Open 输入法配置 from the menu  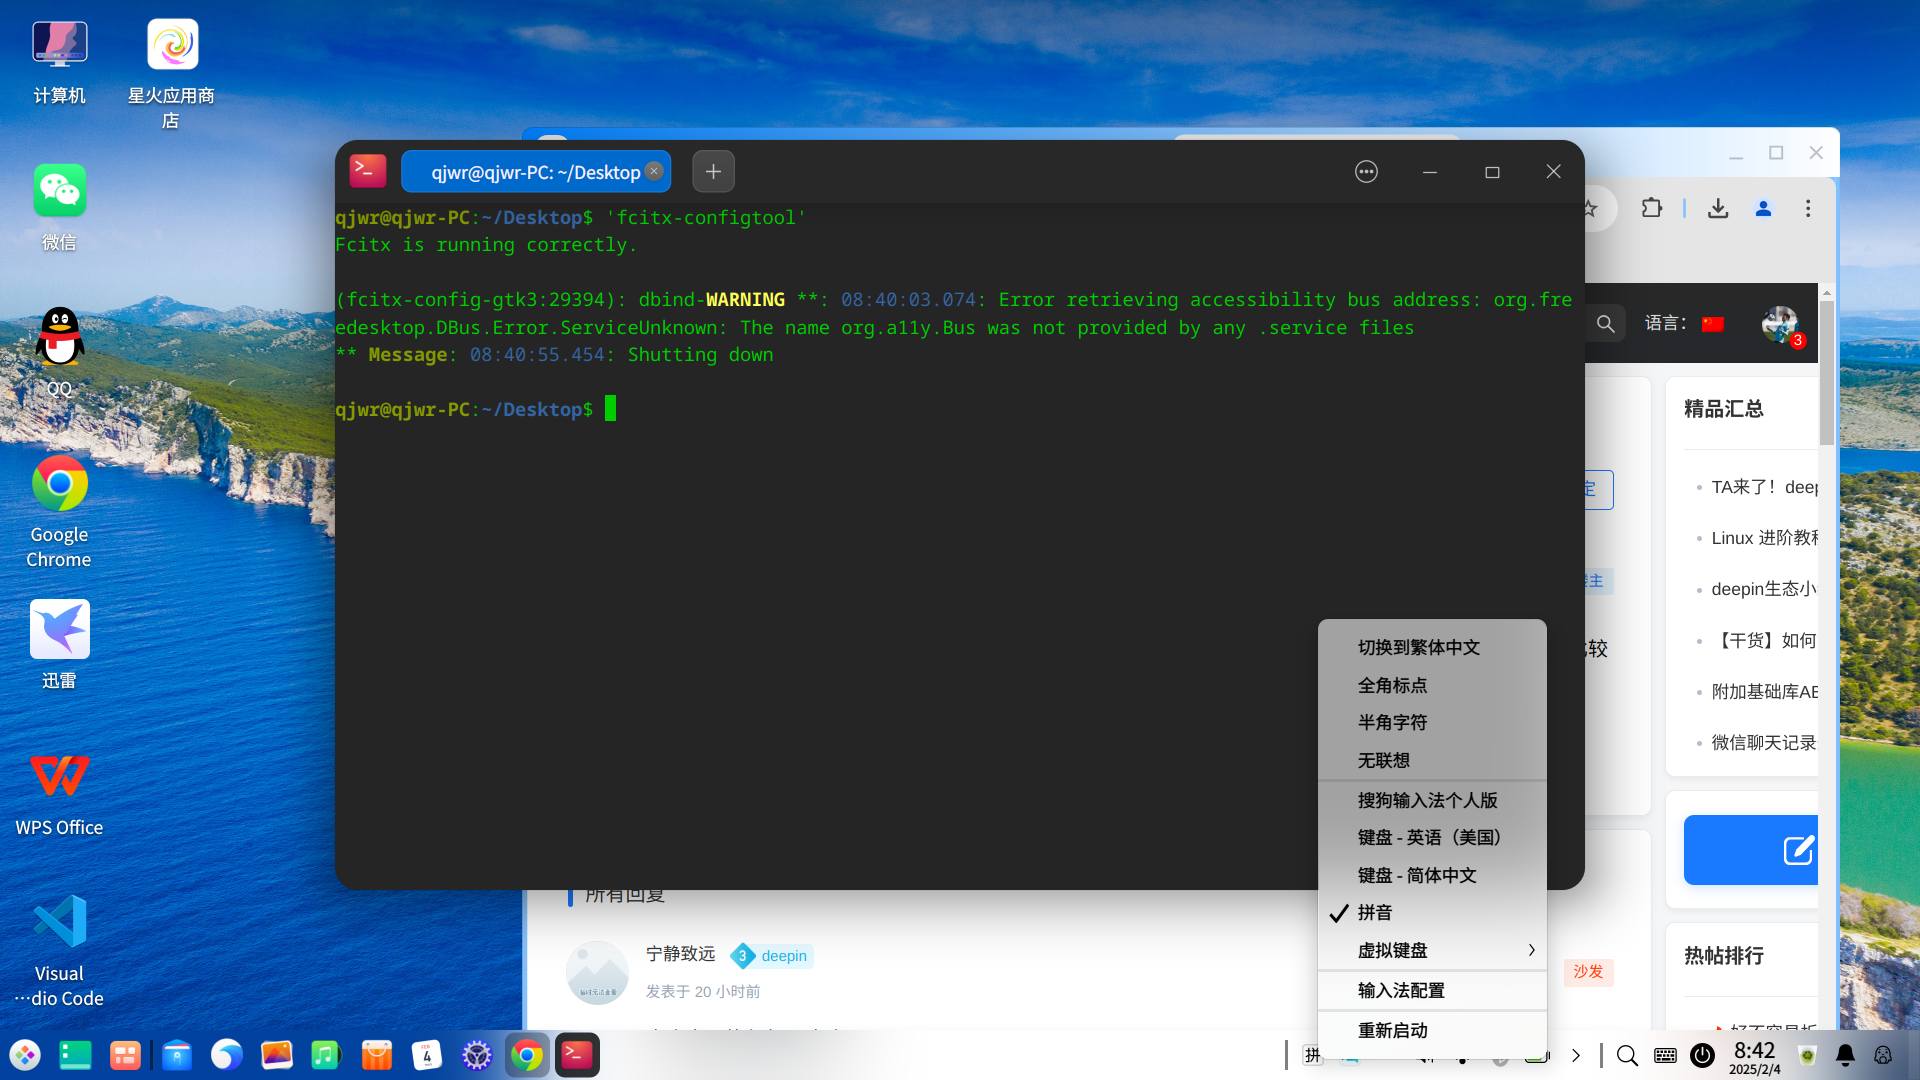[1432, 990]
